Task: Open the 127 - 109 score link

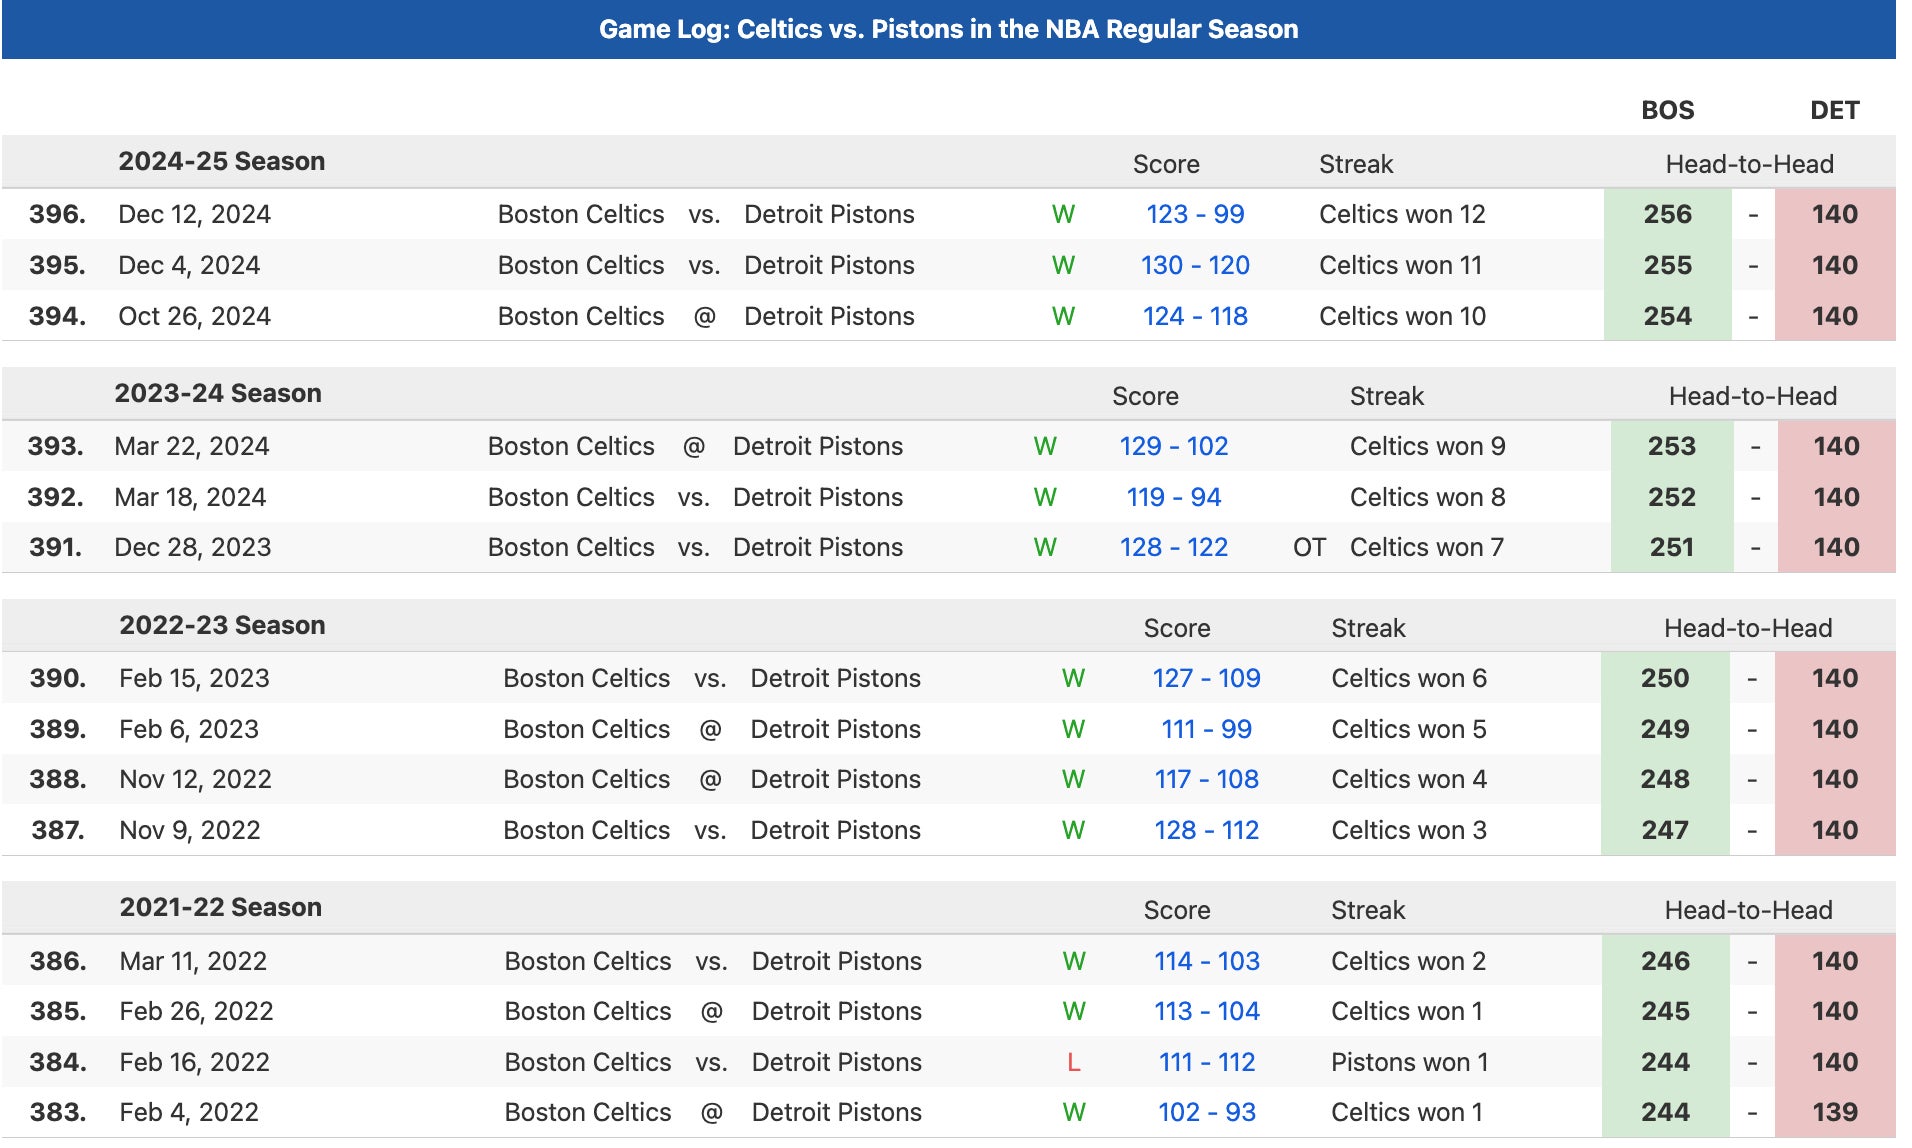Action: pos(1205,678)
